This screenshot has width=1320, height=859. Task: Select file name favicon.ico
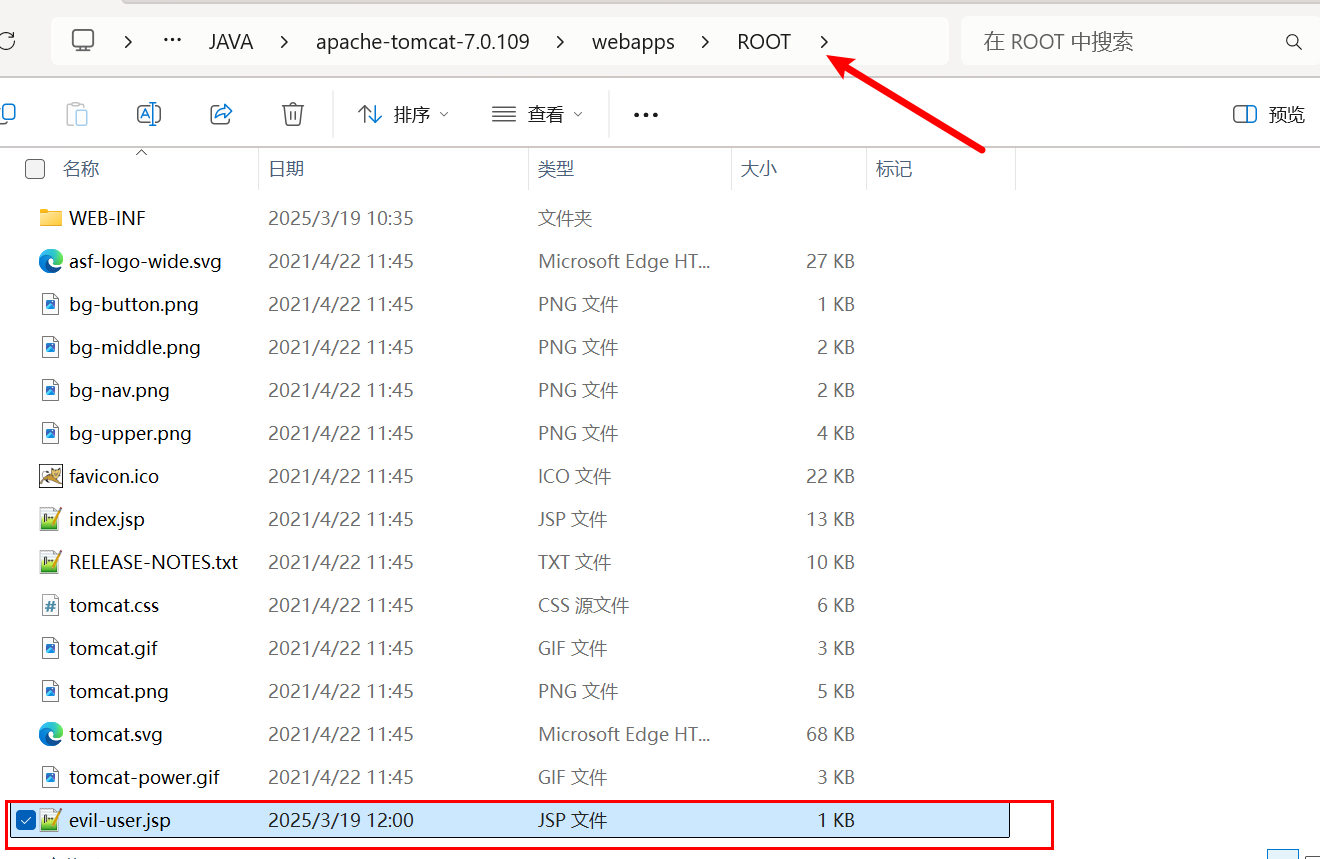(114, 476)
